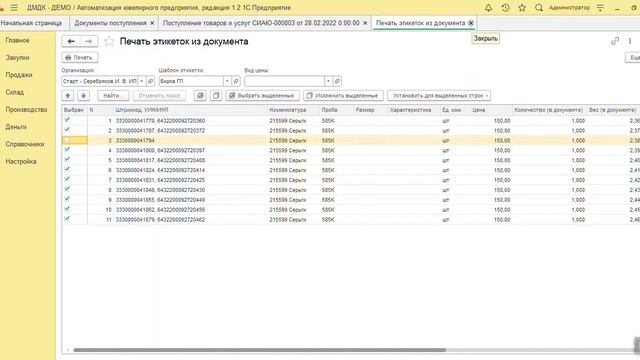Click horizontal scrollbar of the table
640x360 pixels.
click(x=260, y=350)
